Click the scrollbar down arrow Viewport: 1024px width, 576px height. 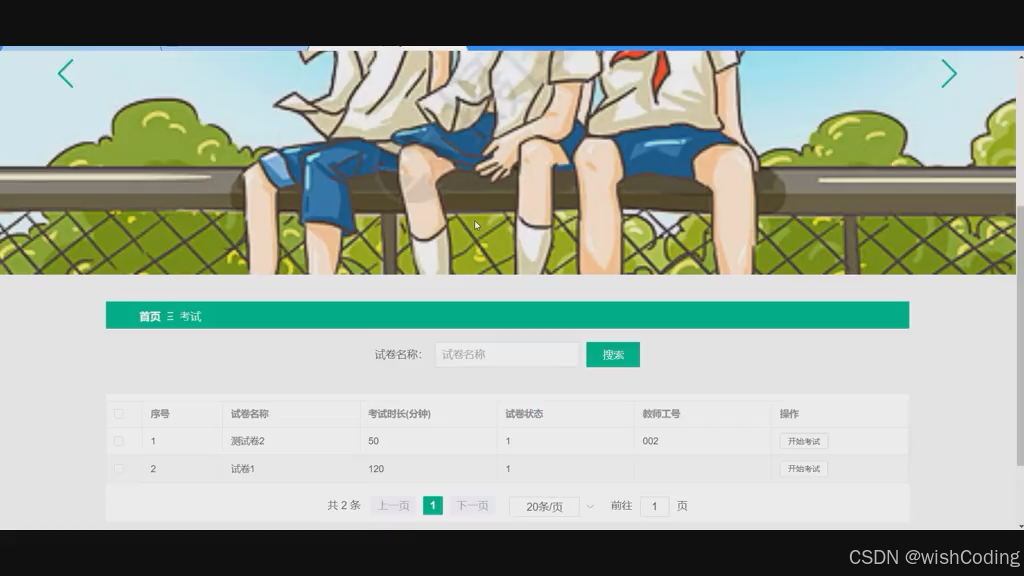(x=1020, y=526)
